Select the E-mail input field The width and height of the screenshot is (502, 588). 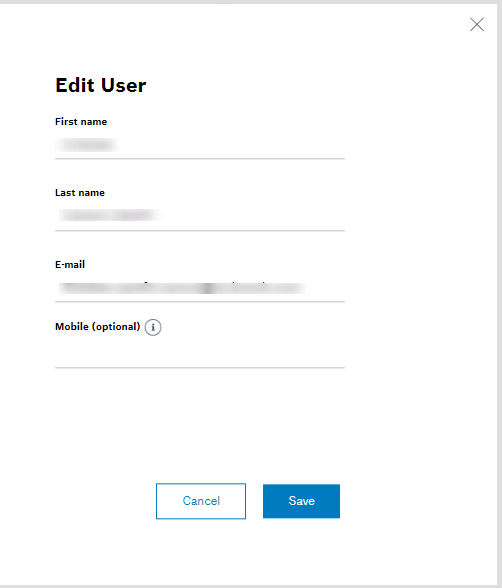(x=200, y=288)
